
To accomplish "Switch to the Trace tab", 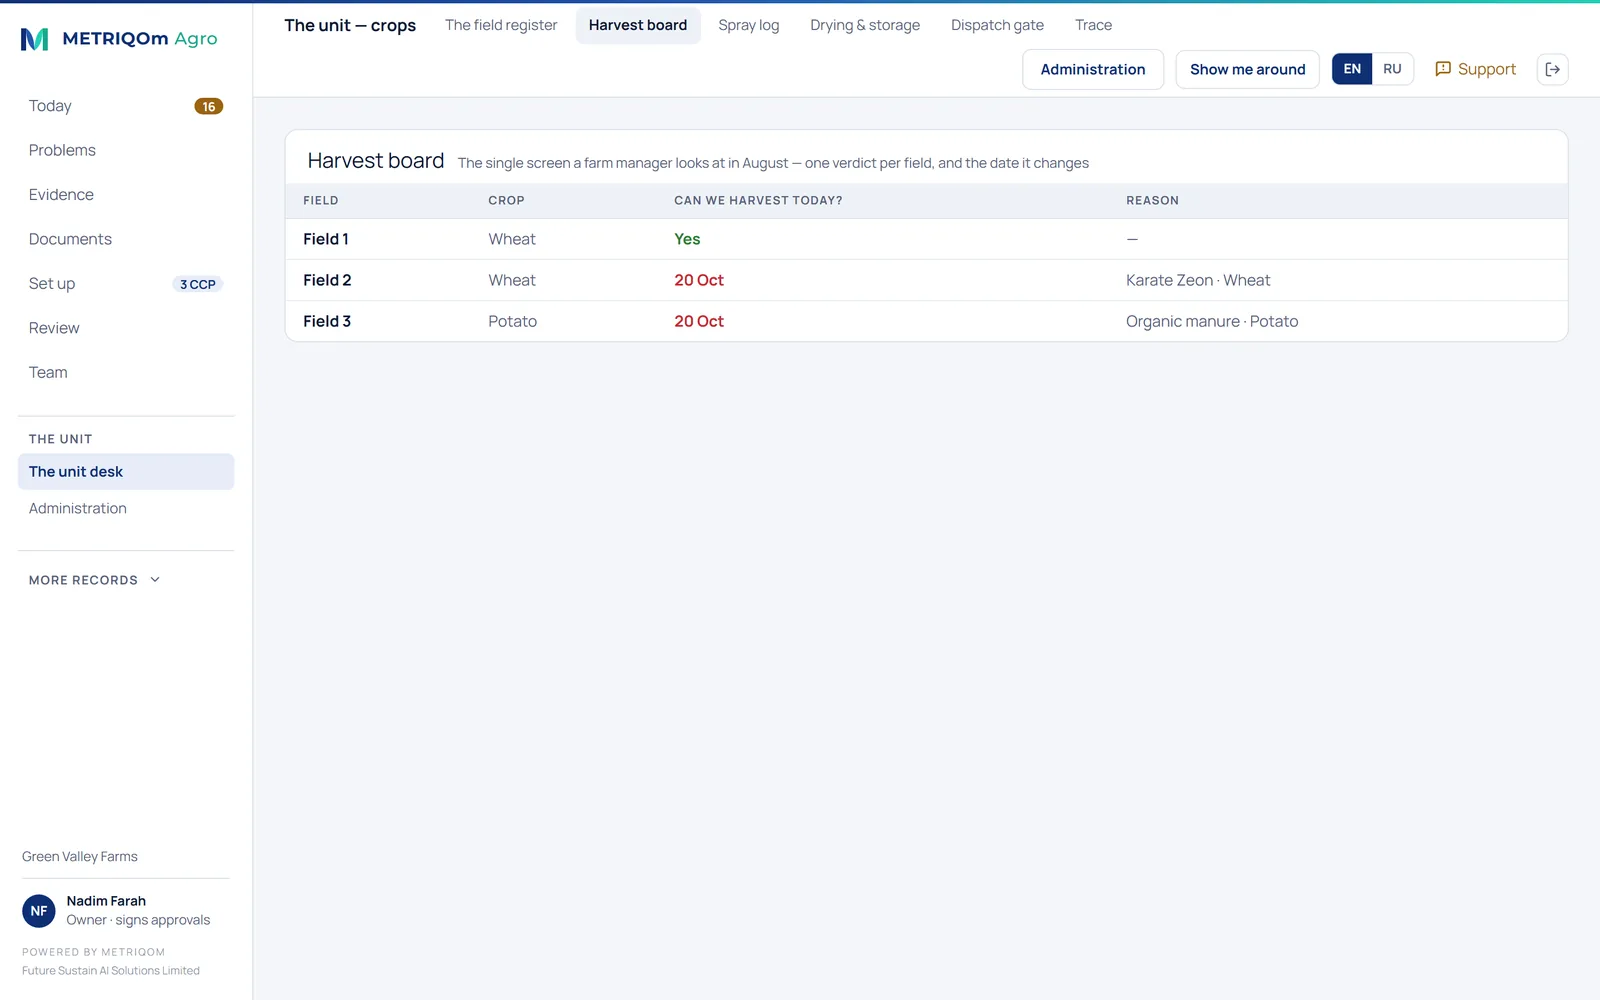I will pos(1093,25).
